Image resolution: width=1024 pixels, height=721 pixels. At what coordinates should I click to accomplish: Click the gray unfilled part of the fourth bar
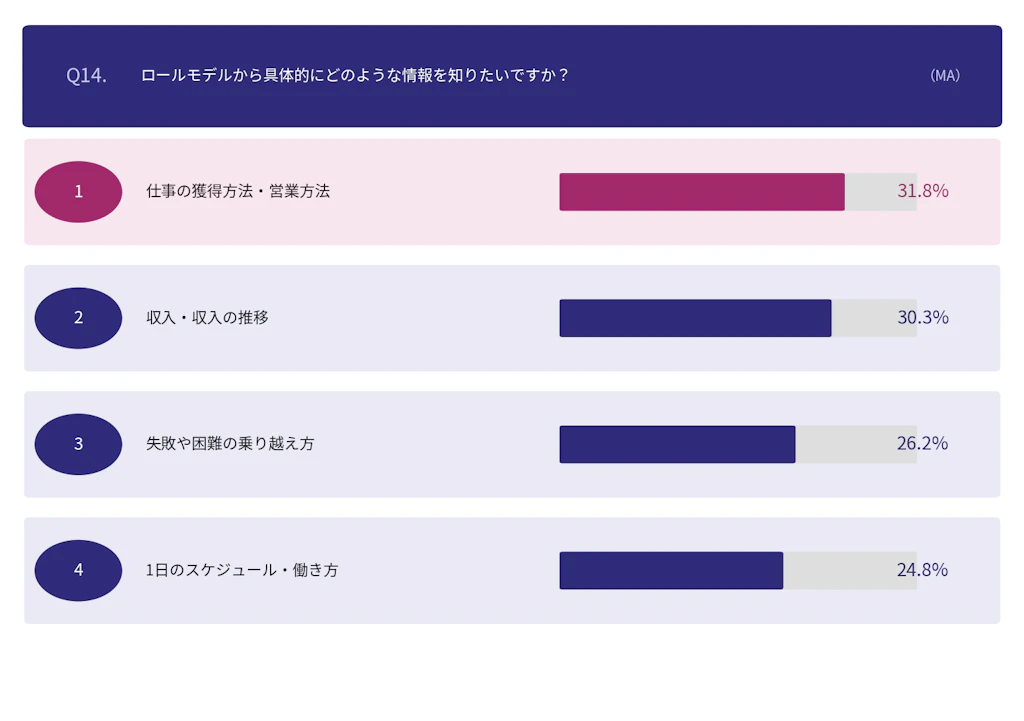(838, 570)
